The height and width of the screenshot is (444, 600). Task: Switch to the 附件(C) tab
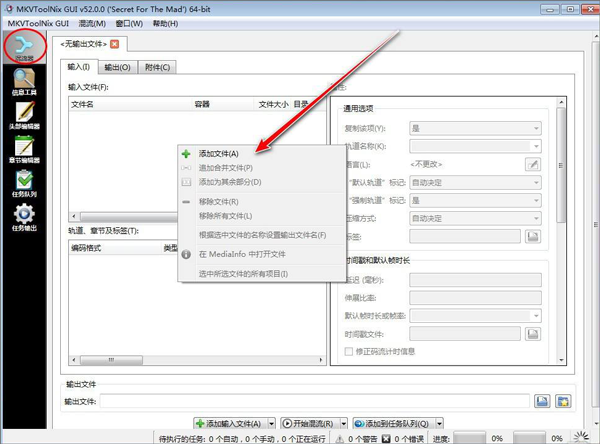[157, 67]
